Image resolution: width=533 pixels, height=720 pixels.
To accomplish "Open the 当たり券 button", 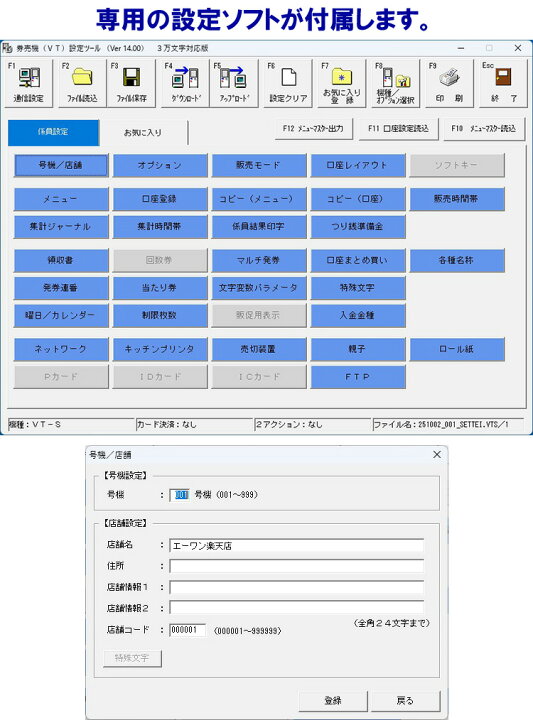I will (160, 288).
